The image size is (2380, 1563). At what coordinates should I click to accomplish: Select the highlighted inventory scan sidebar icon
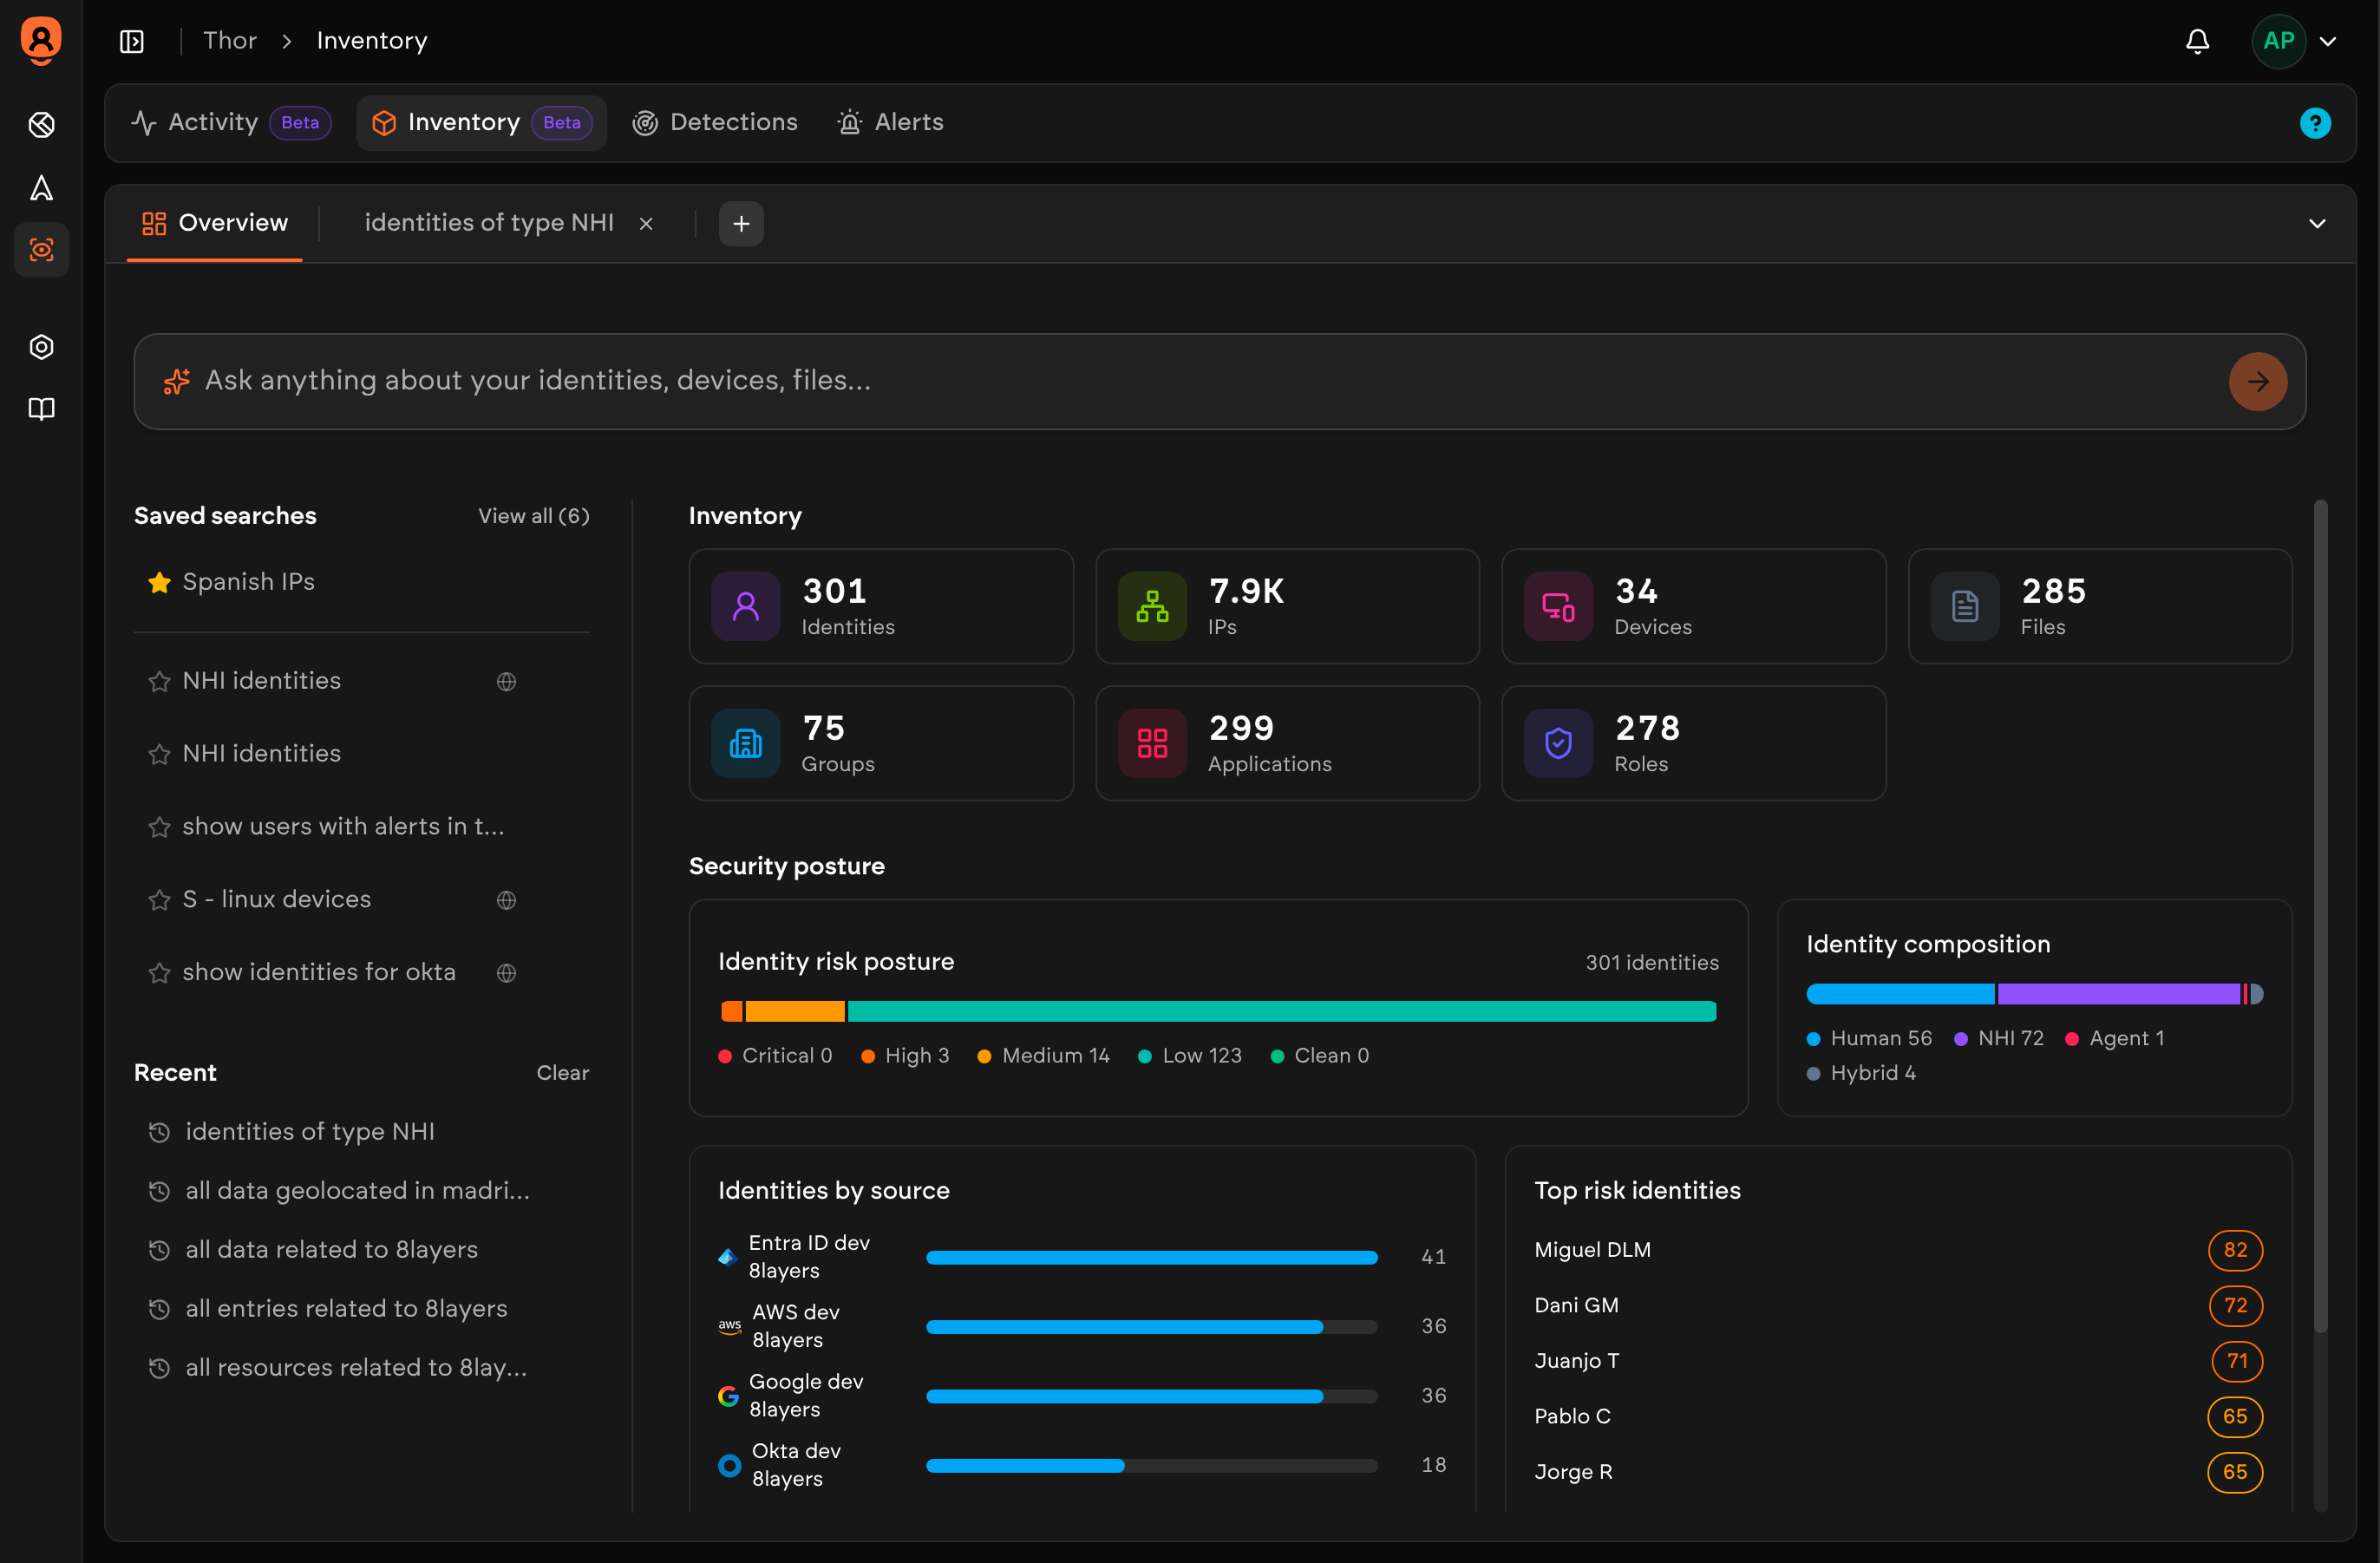[41, 250]
